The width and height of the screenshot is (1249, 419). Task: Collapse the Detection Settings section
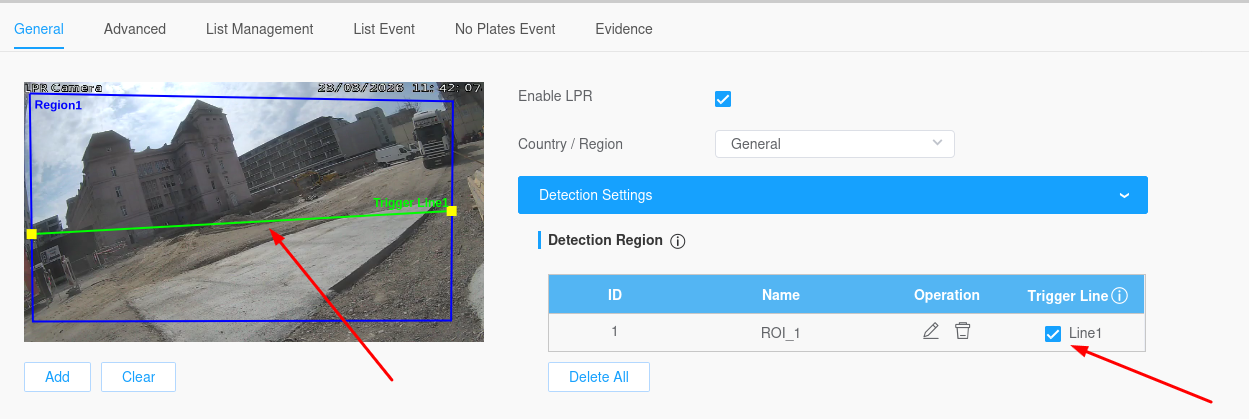point(1124,195)
